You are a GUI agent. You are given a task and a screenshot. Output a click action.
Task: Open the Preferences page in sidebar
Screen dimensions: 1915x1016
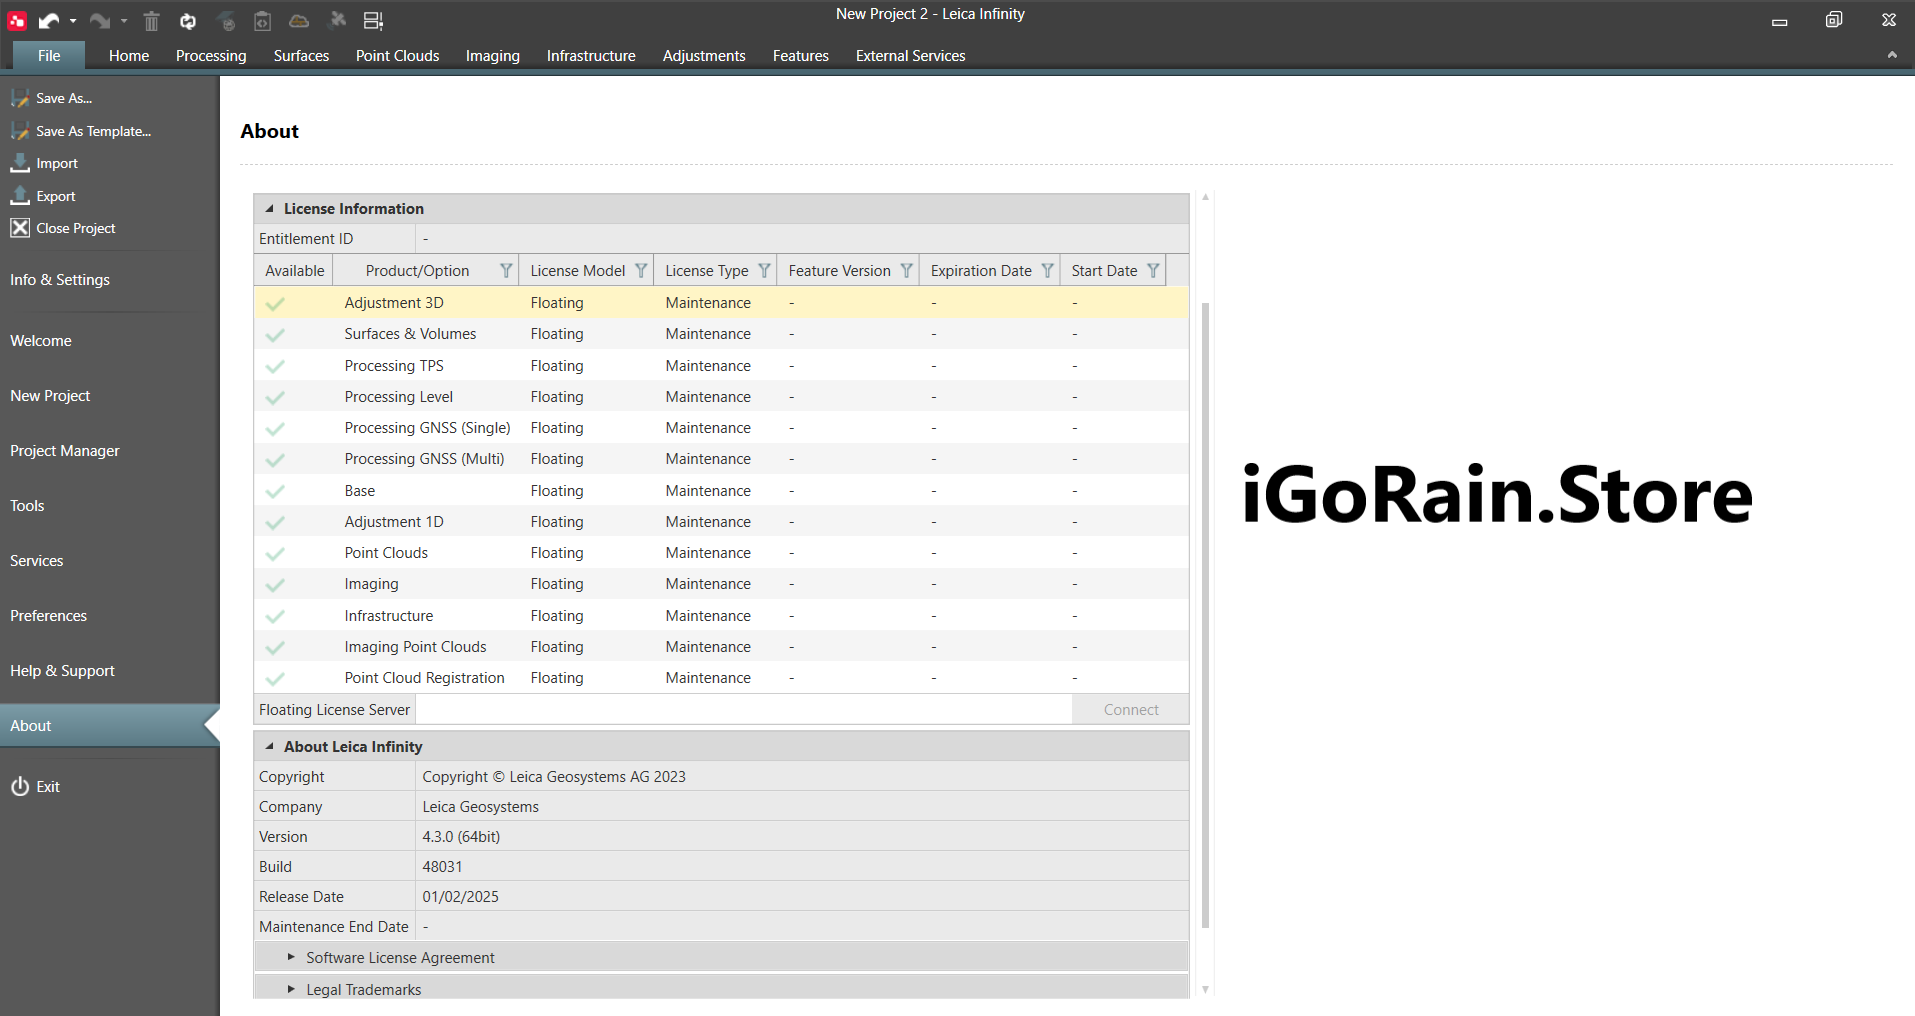point(48,616)
